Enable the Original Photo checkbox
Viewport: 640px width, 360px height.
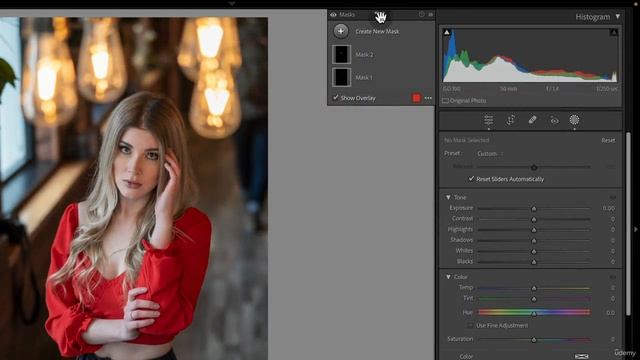tap(445, 100)
